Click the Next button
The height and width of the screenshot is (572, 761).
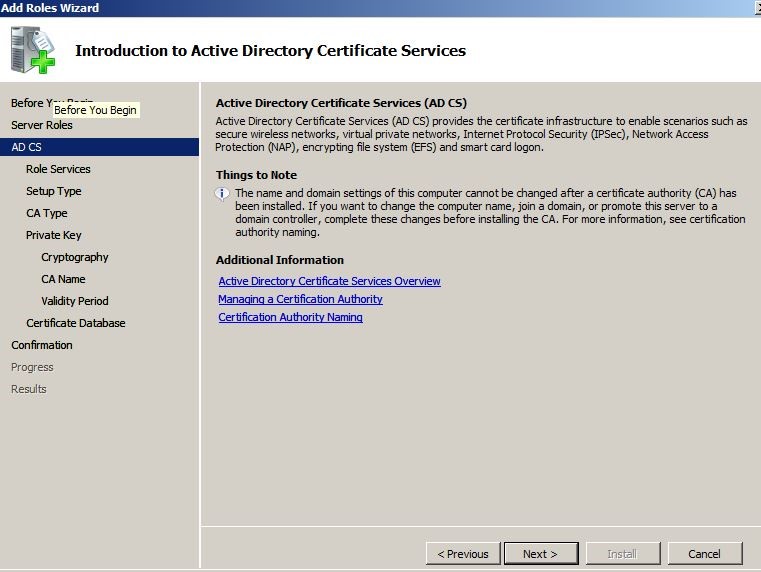coord(541,554)
